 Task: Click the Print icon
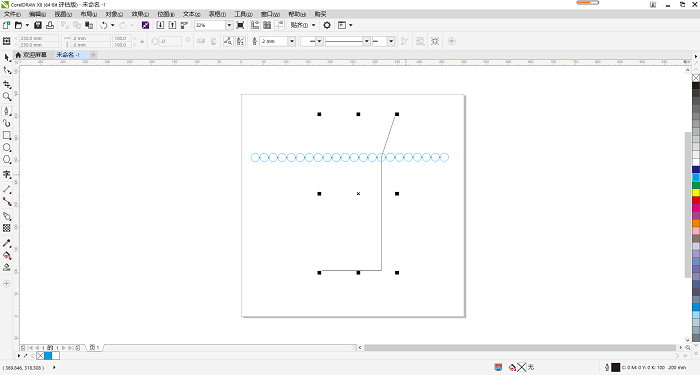(50, 25)
